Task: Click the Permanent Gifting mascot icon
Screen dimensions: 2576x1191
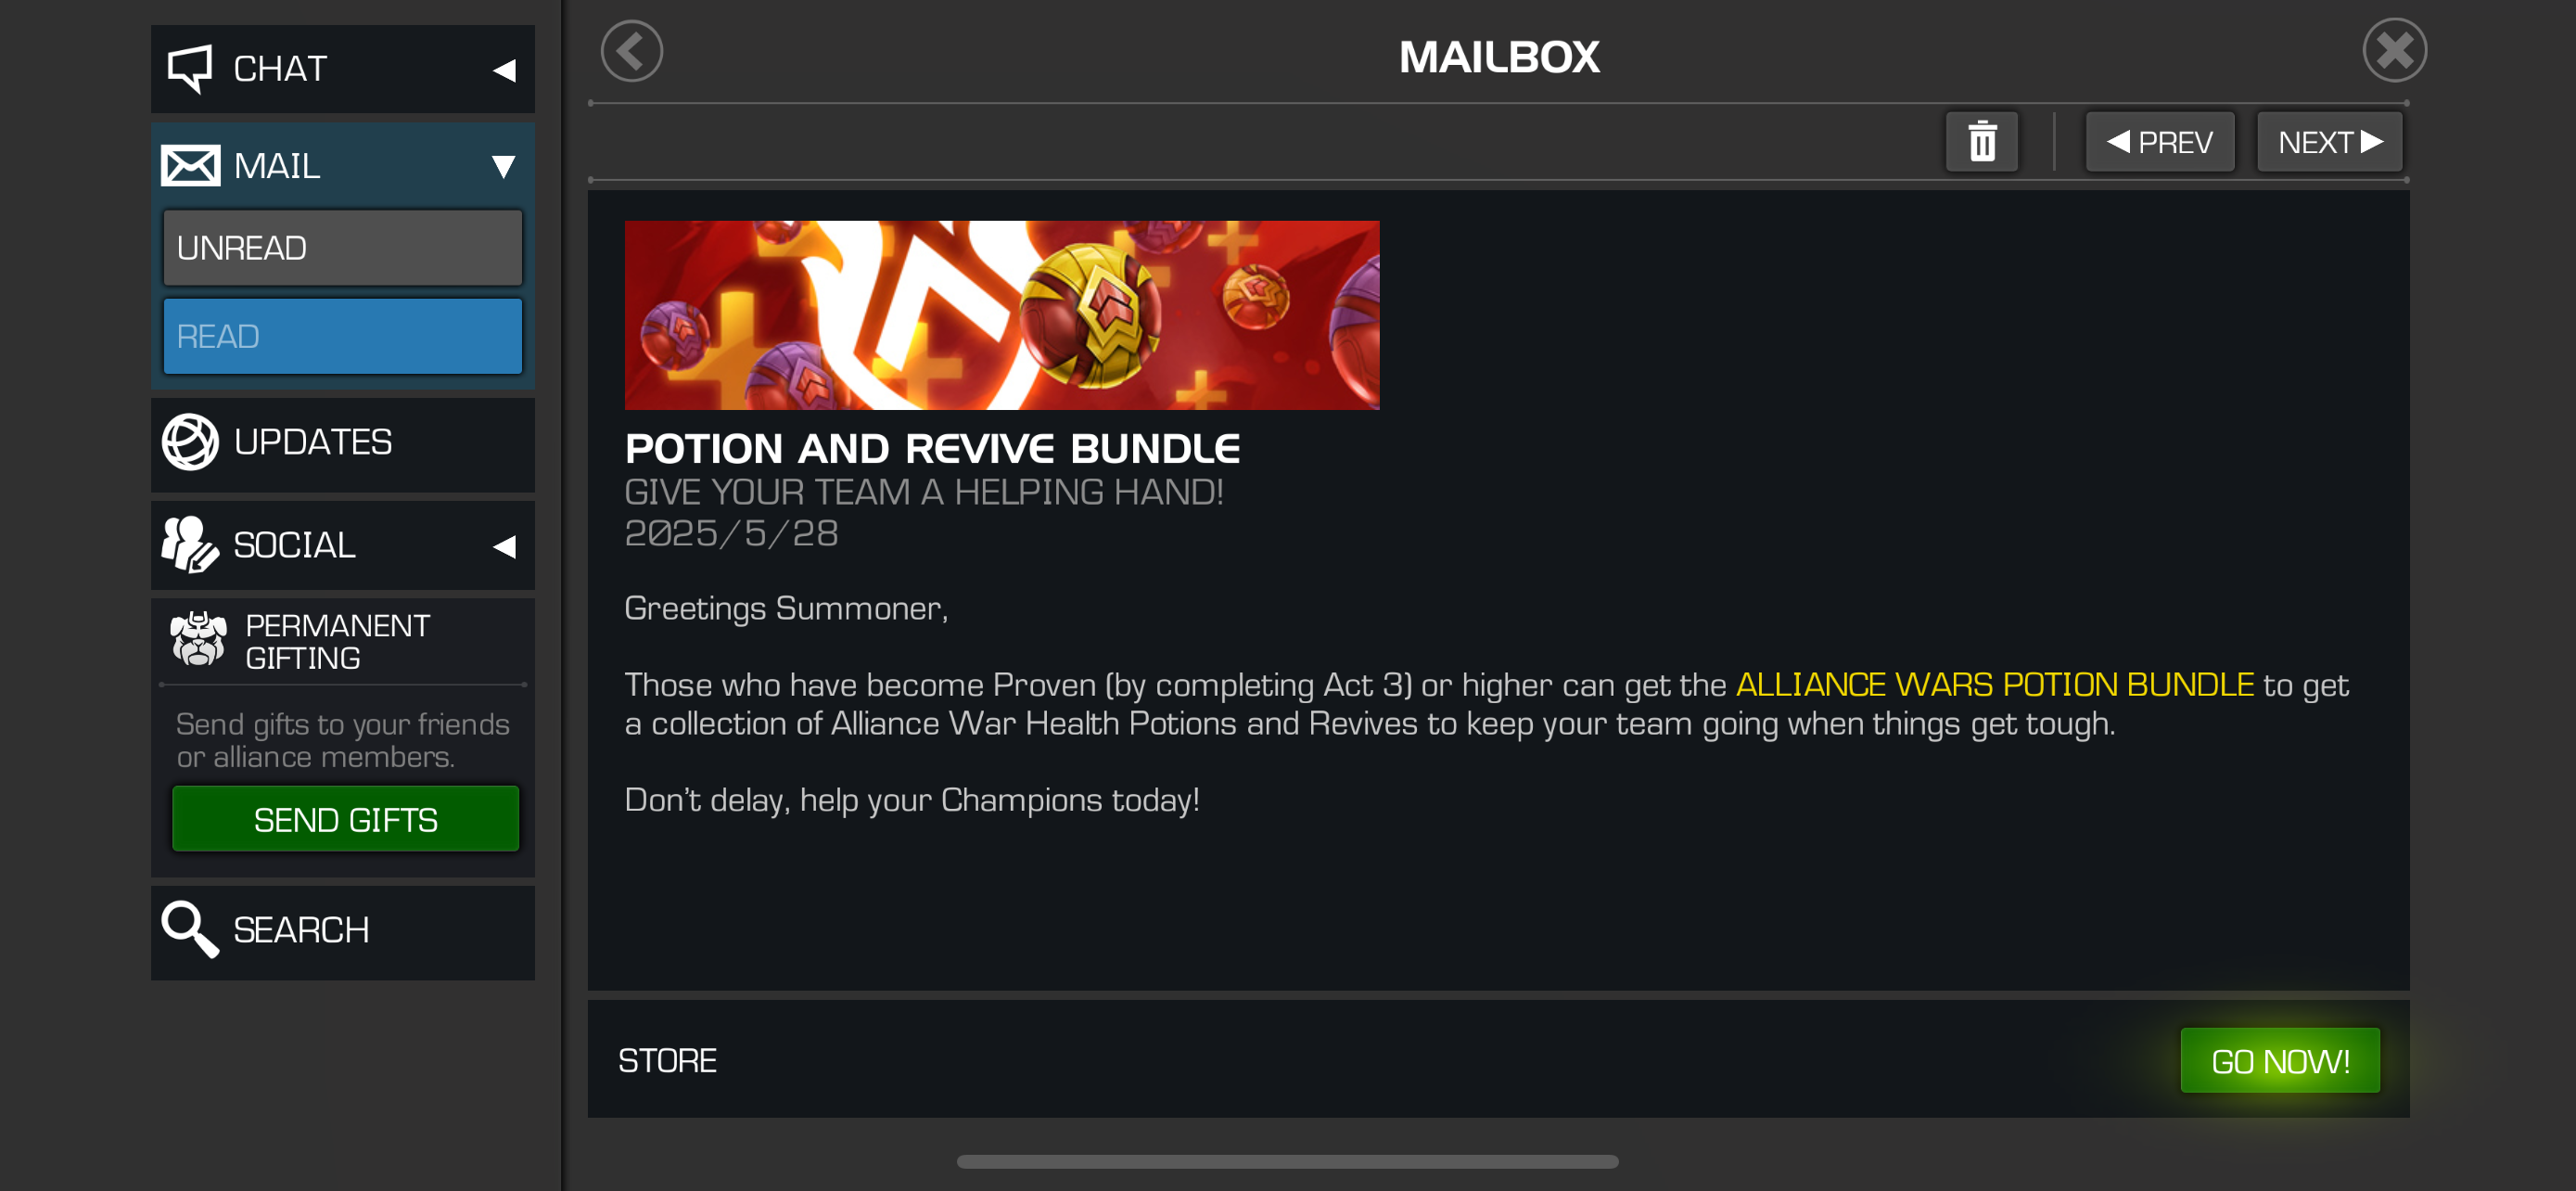Action: click(x=198, y=640)
